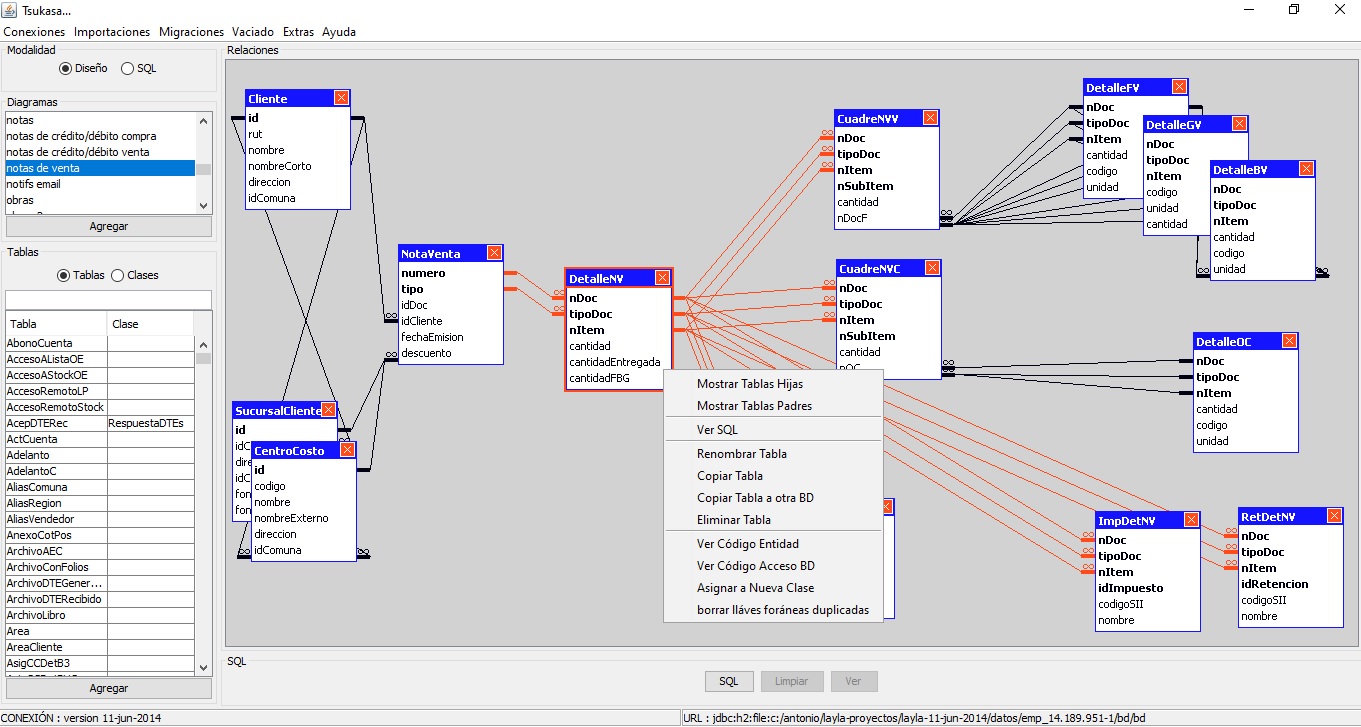Click the SQL button at bottom

[x=729, y=681]
